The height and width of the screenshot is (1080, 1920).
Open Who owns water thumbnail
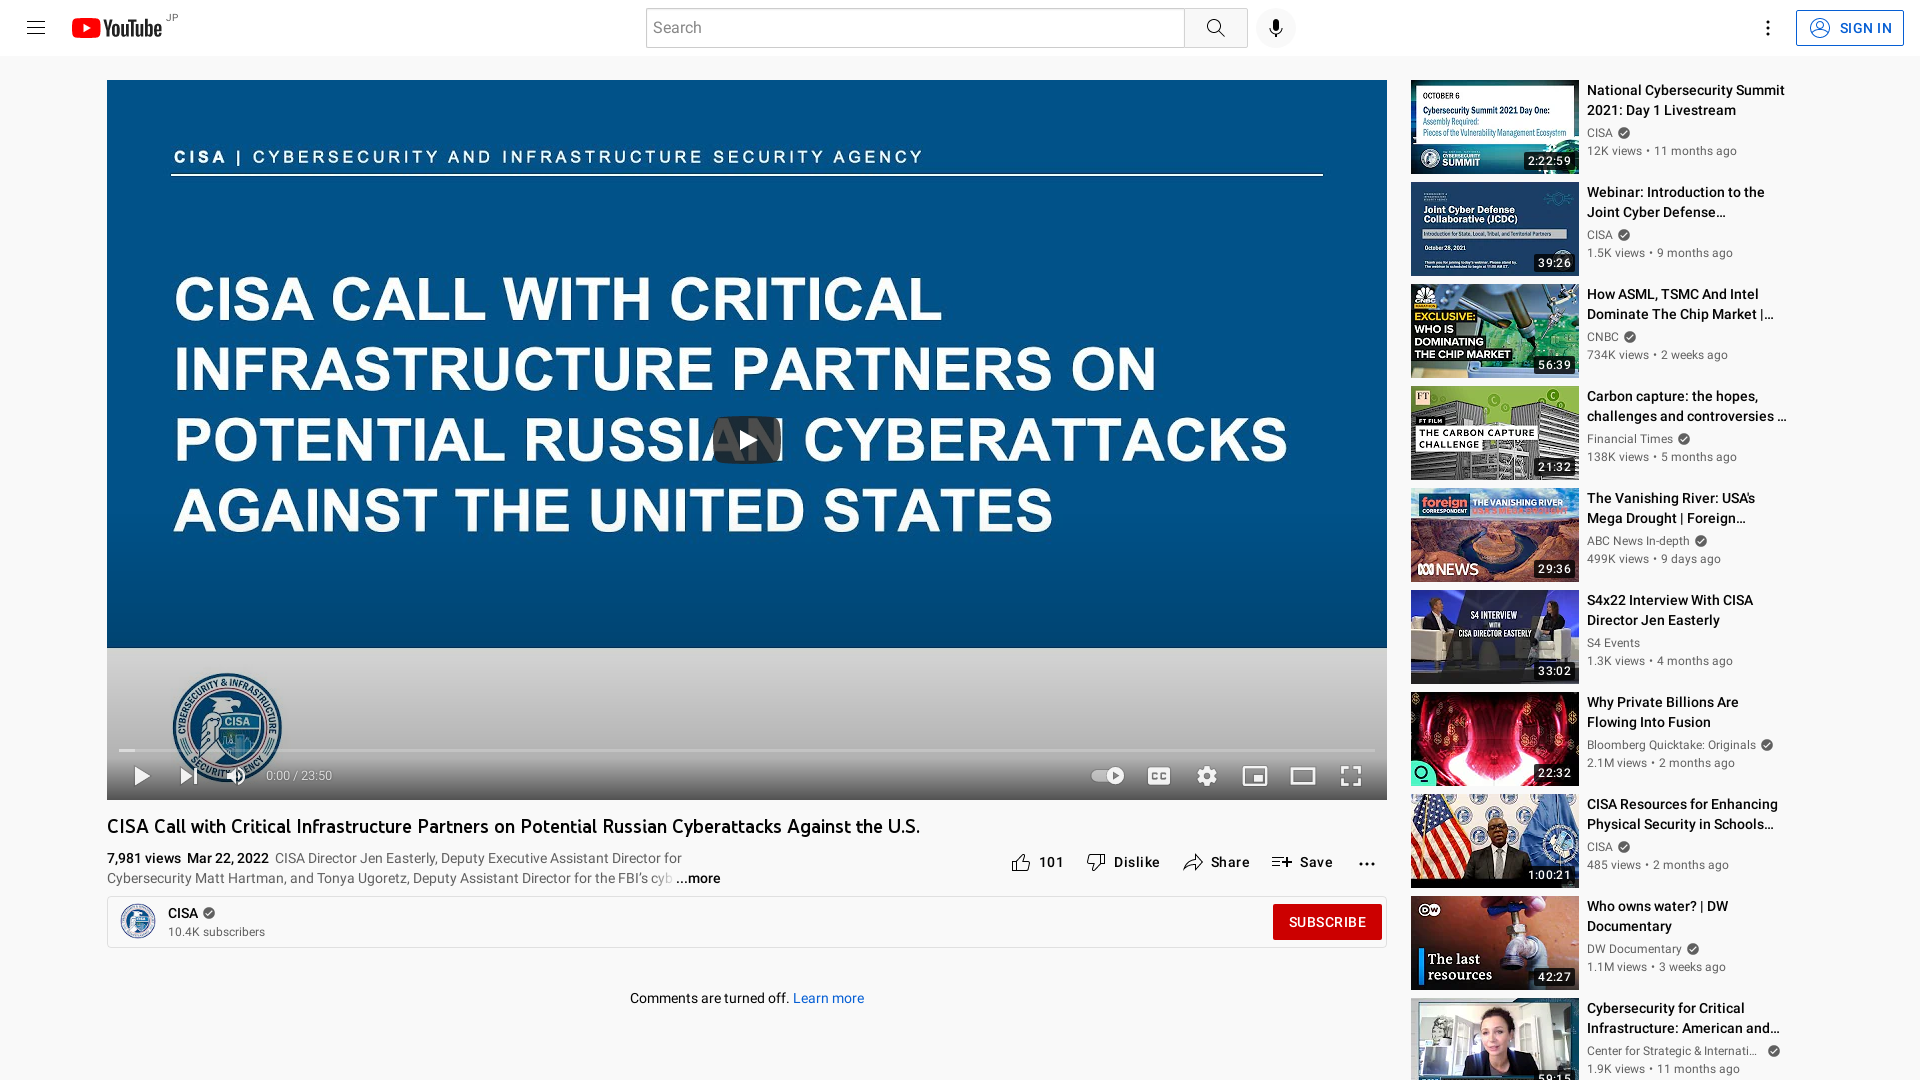pyautogui.click(x=1495, y=943)
